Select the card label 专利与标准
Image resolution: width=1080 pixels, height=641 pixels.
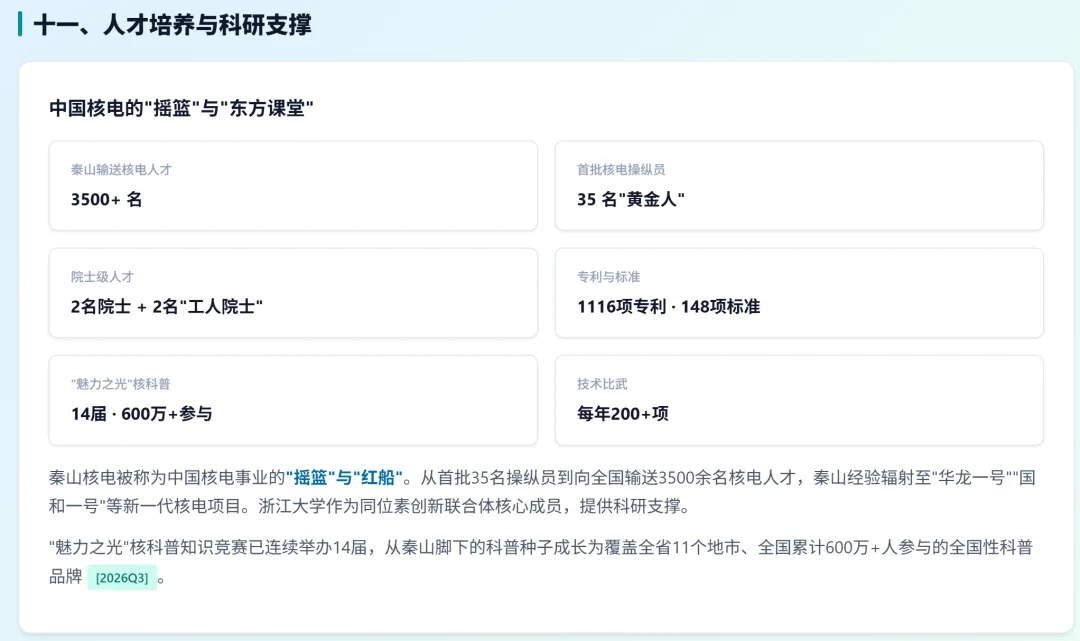609,277
